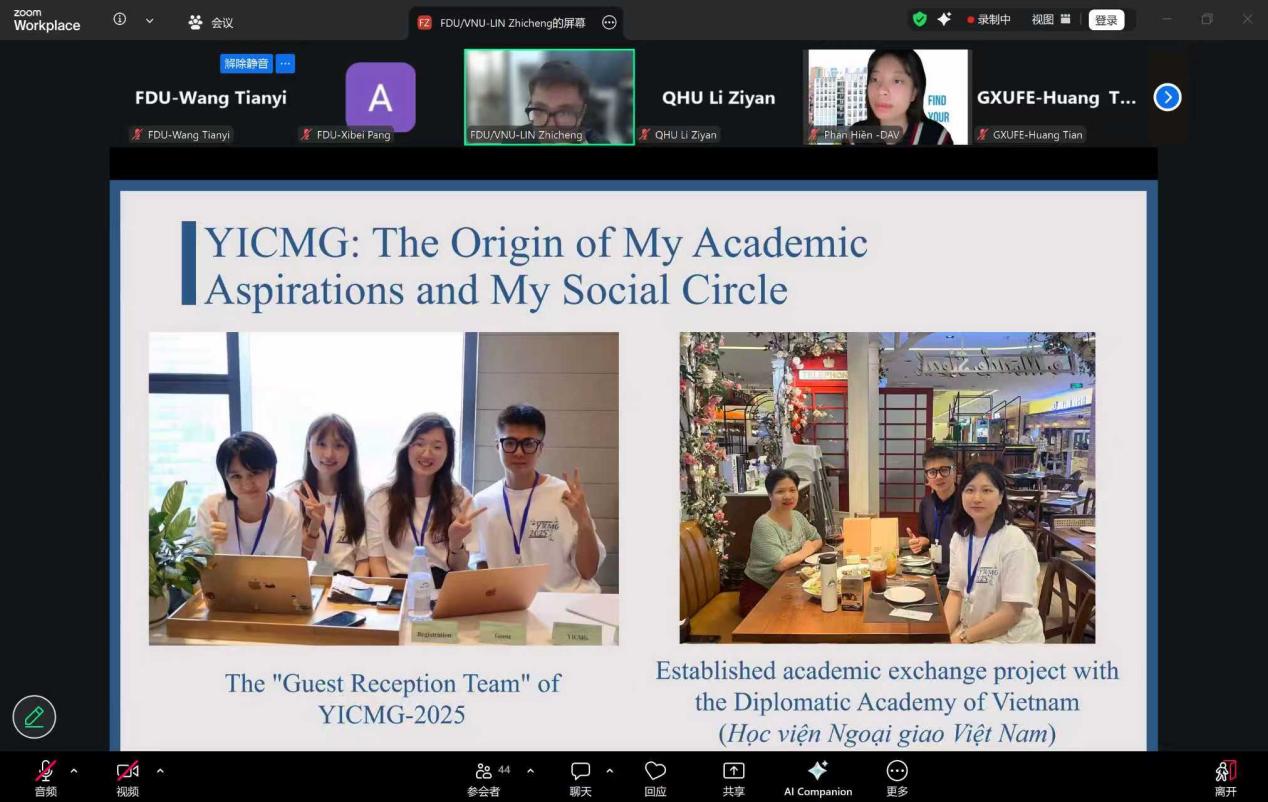Click the 登录 sign in button
The image size is (1268, 802).
coord(1106,20)
